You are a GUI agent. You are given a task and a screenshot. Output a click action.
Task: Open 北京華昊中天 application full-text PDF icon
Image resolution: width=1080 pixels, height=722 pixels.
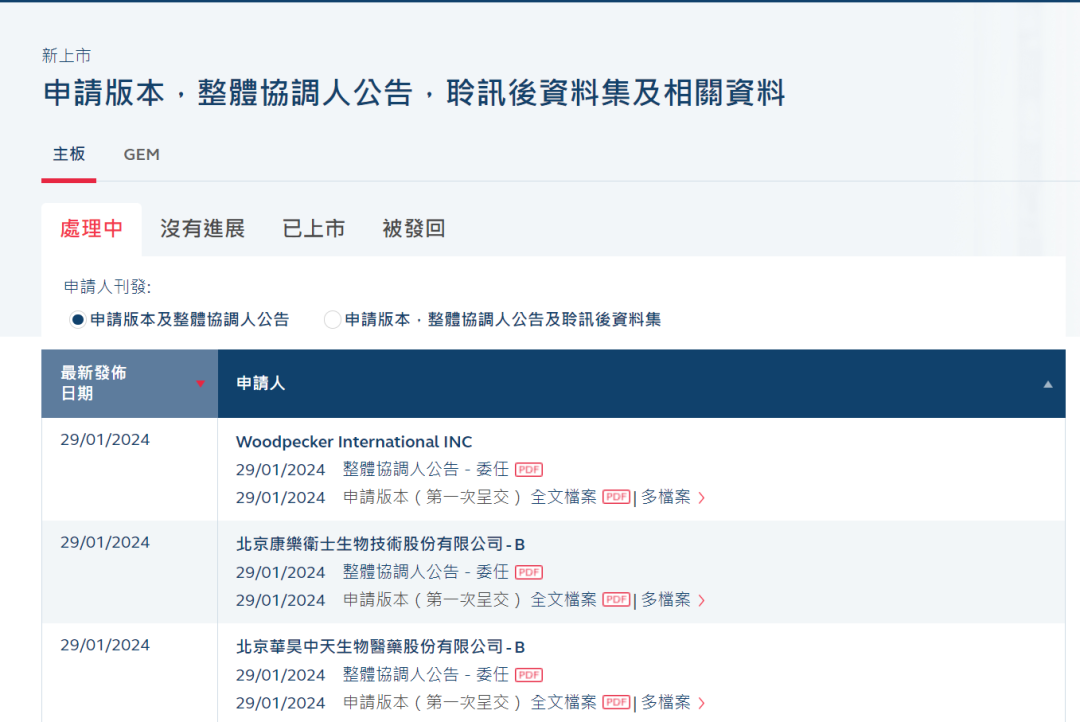tap(616, 703)
